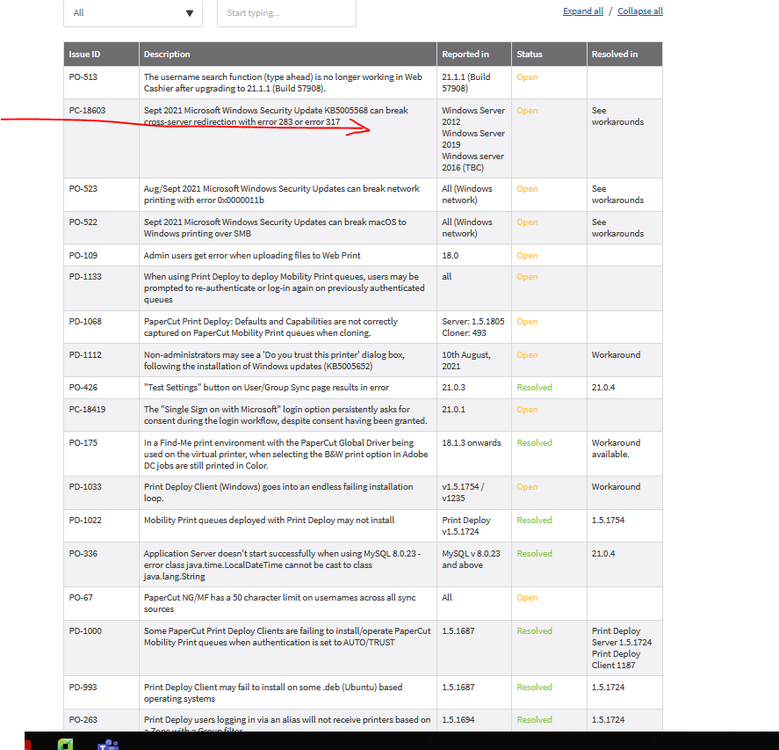Select issue ID PO-426
The image size is (779, 750).
tap(83, 387)
